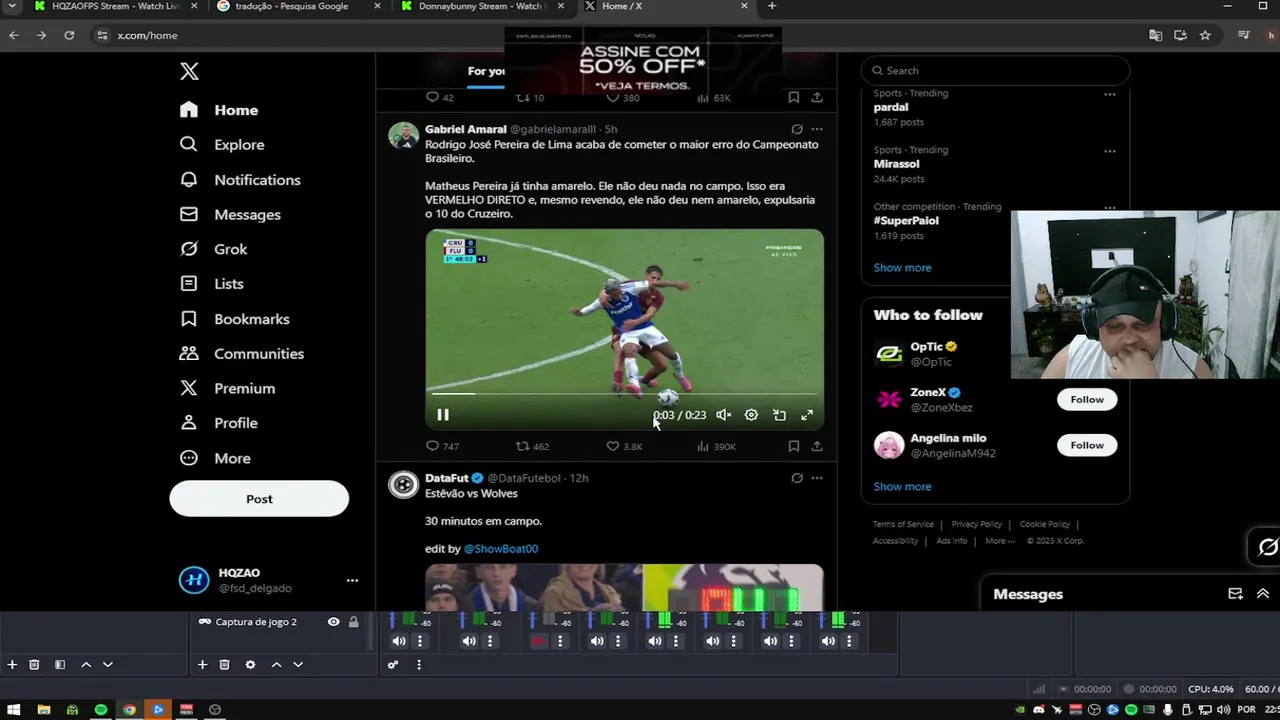Open more options for Mirassol trend
The image size is (1280, 720).
point(1109,152)
